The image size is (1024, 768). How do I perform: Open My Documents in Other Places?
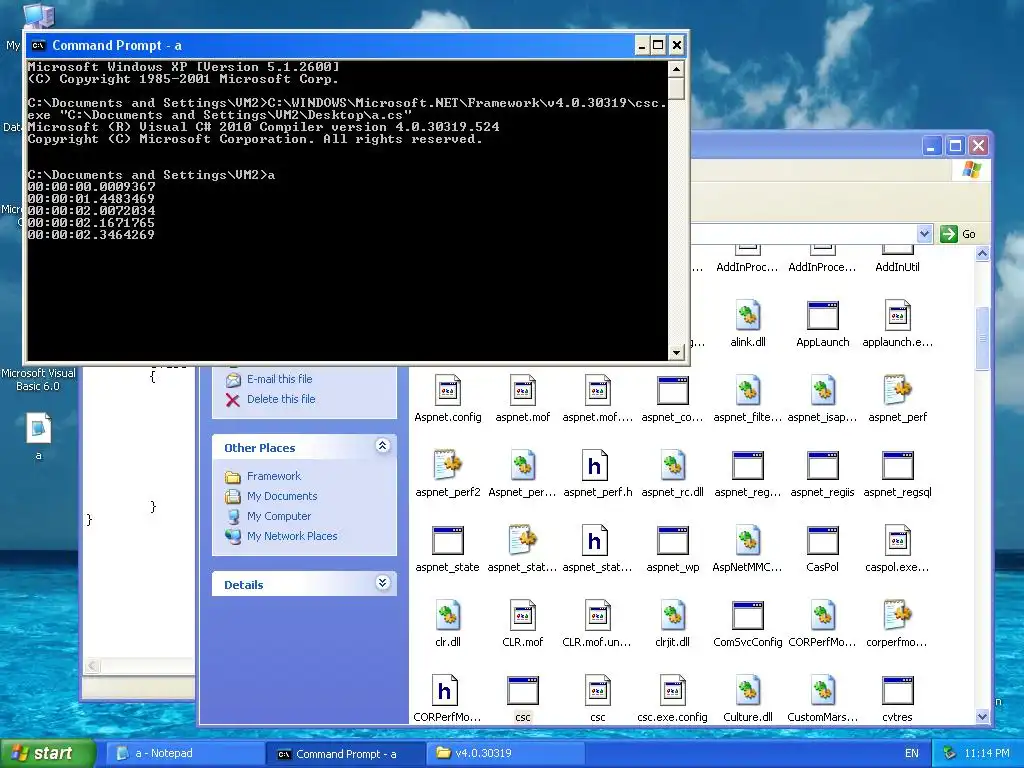pos(282,496)
